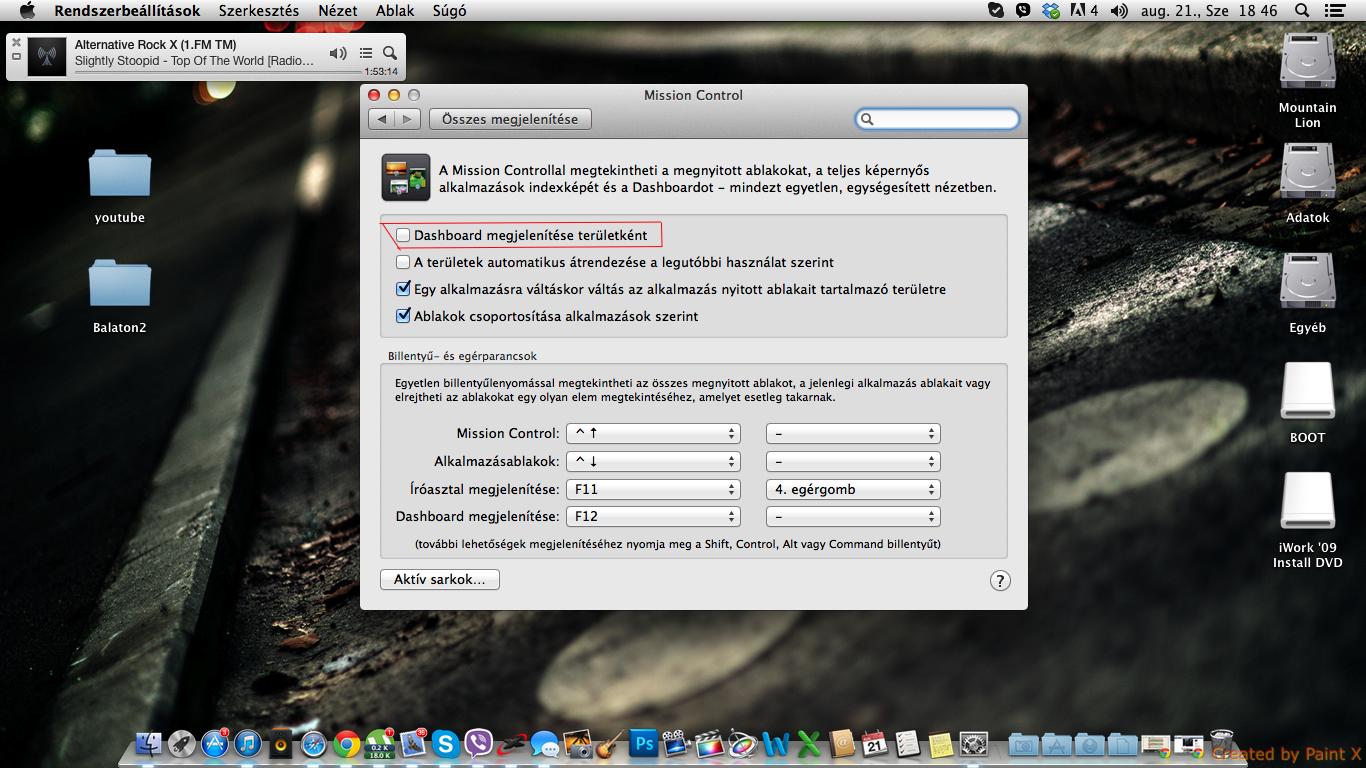Go back with the left arrow button
1366x768 pixels.
point(382,119)
